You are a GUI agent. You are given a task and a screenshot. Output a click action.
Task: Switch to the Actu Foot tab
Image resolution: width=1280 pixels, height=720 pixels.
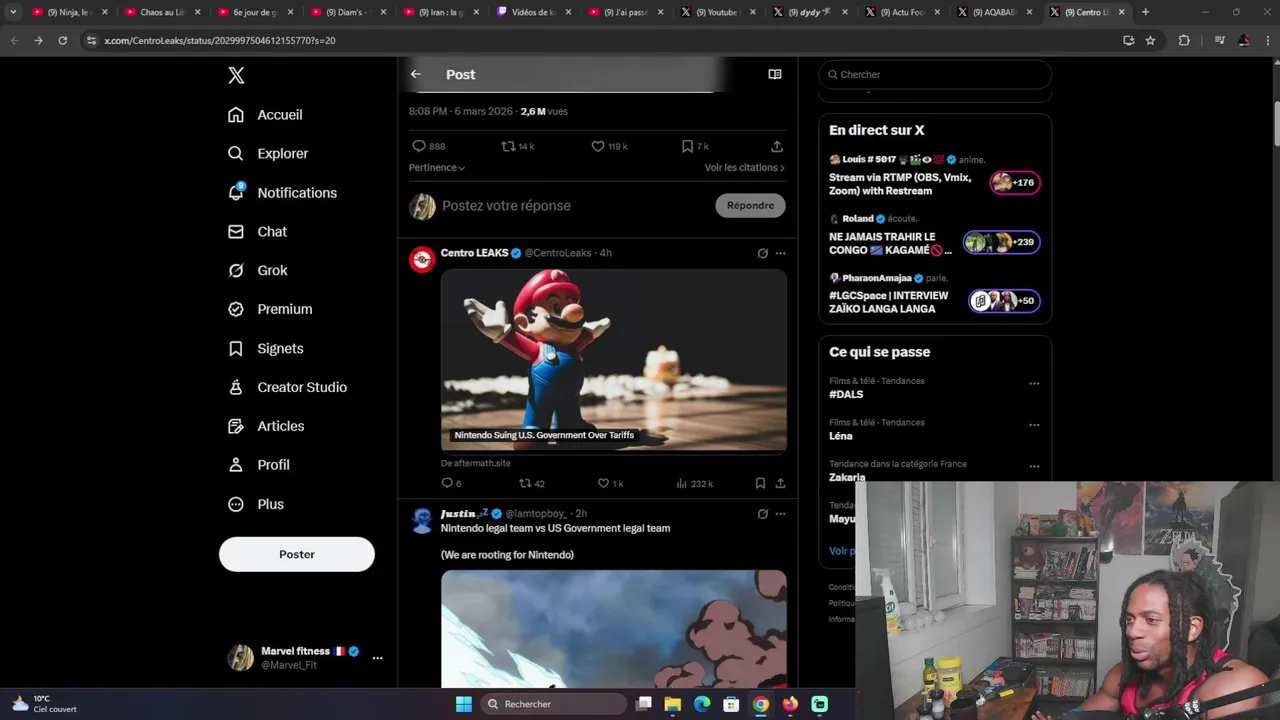(x=905, y=12)
